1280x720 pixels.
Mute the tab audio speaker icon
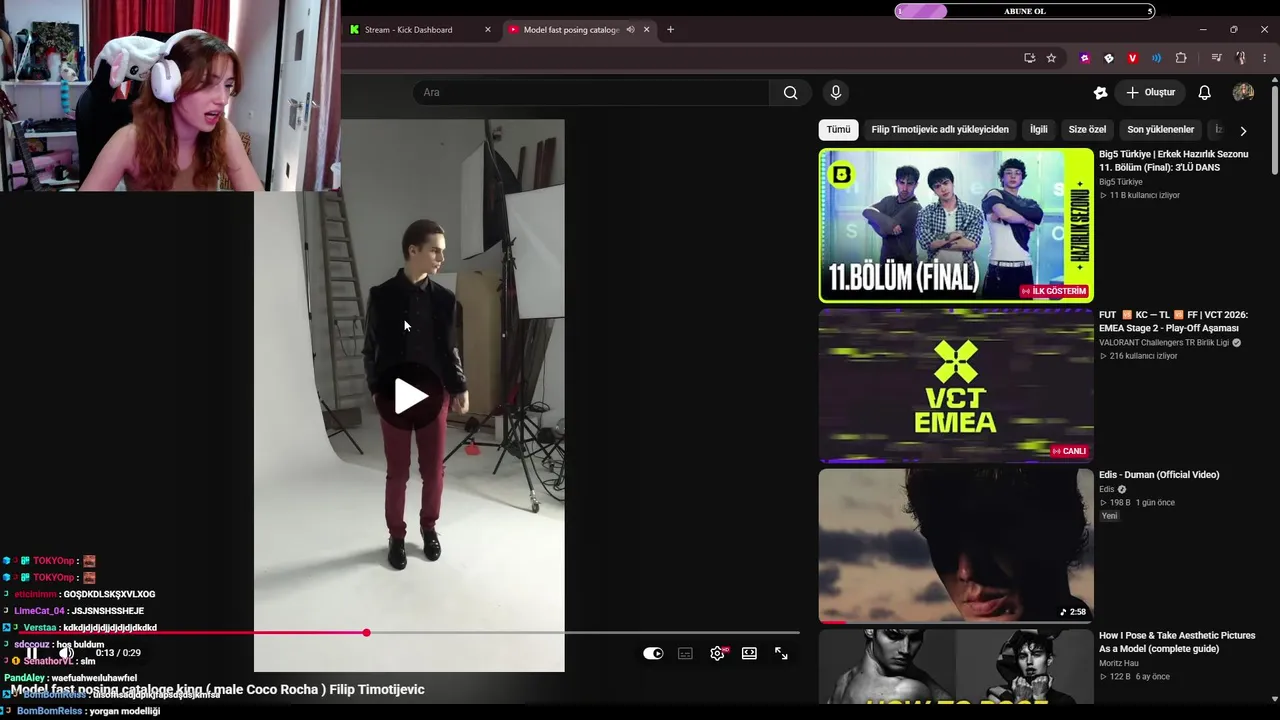click(x=630, y=30)
